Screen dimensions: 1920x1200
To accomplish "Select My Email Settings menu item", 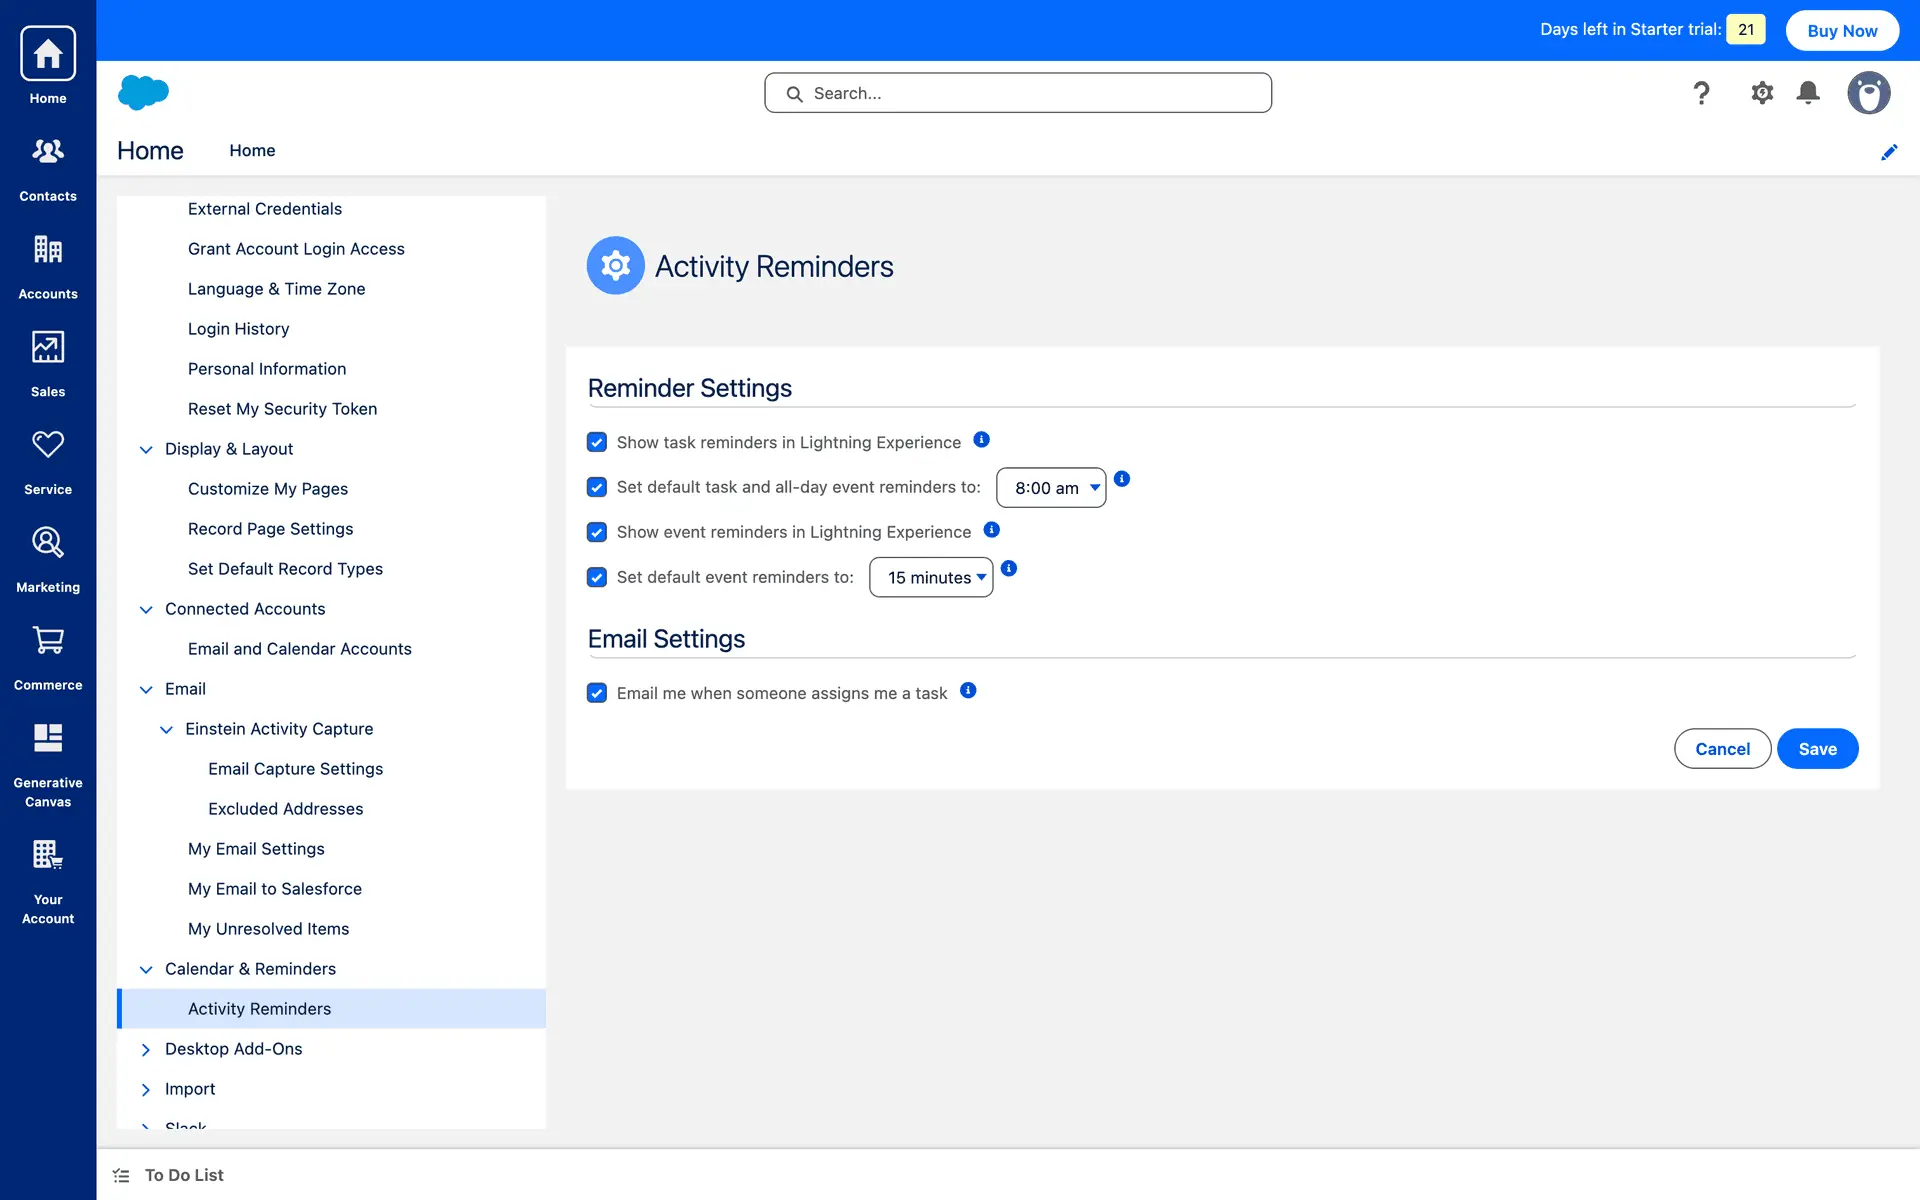I will coord(256,849).
